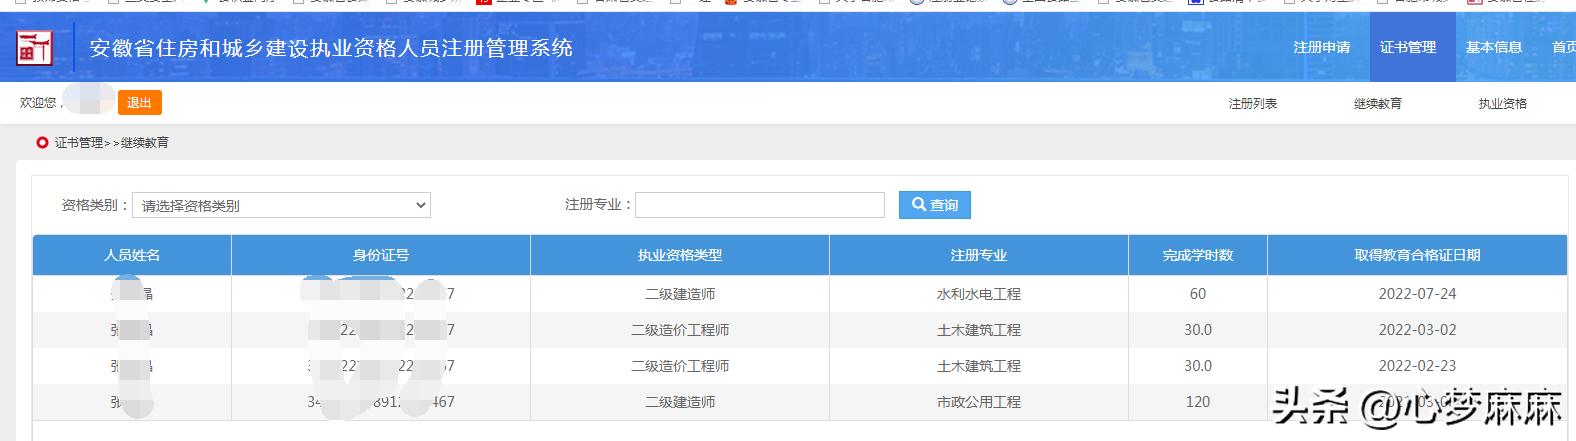Viewport: 1576px width, 441px height.
Task: Click the system title 安徽省住房和城乡建设执业资格人员注册管理系统
Action: coord(331,47)
